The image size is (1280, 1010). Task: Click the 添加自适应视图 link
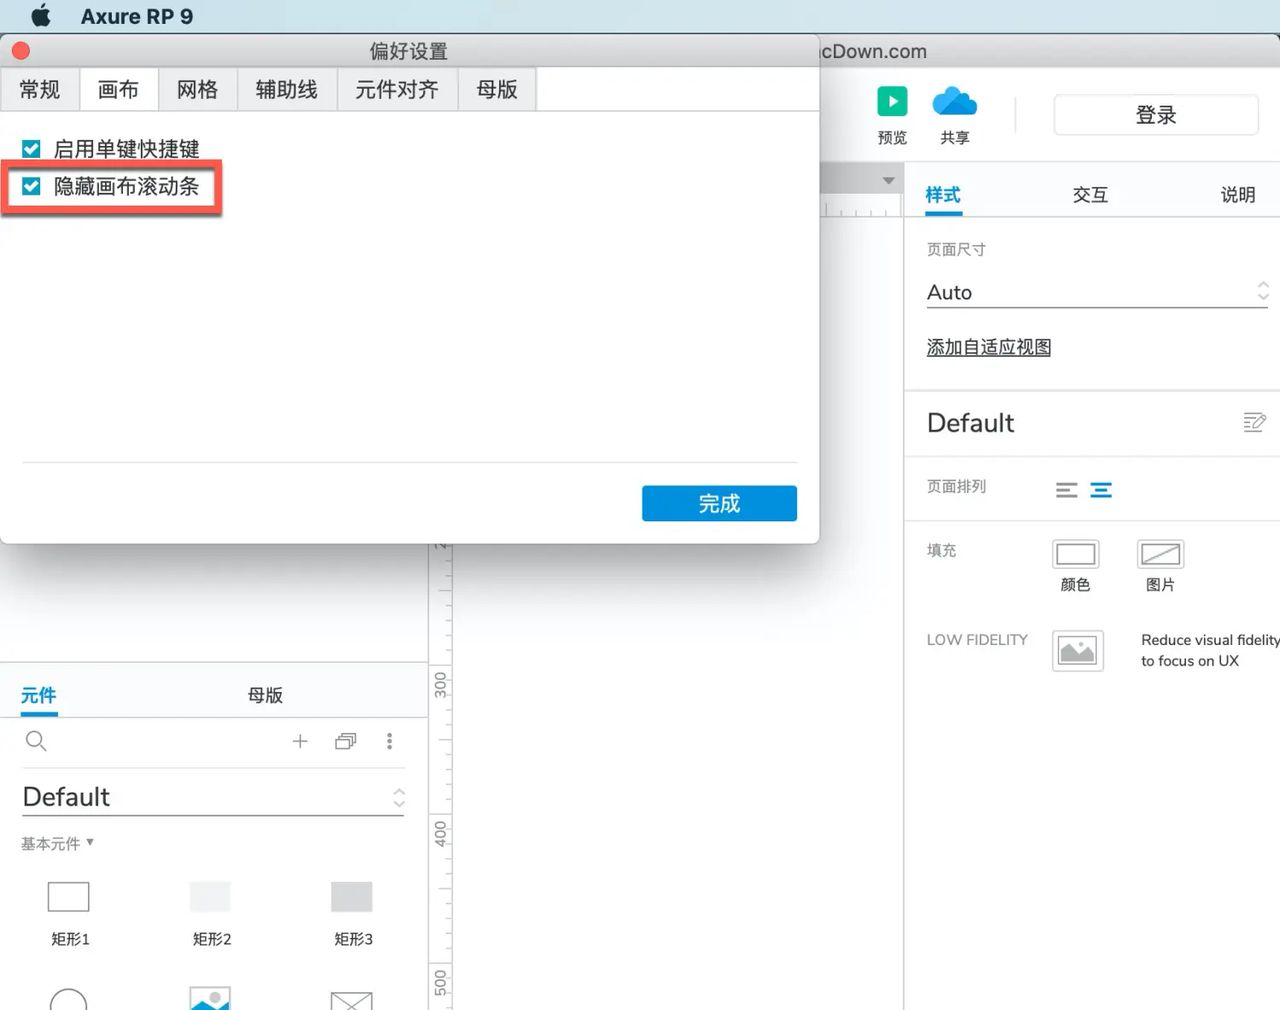987,346
